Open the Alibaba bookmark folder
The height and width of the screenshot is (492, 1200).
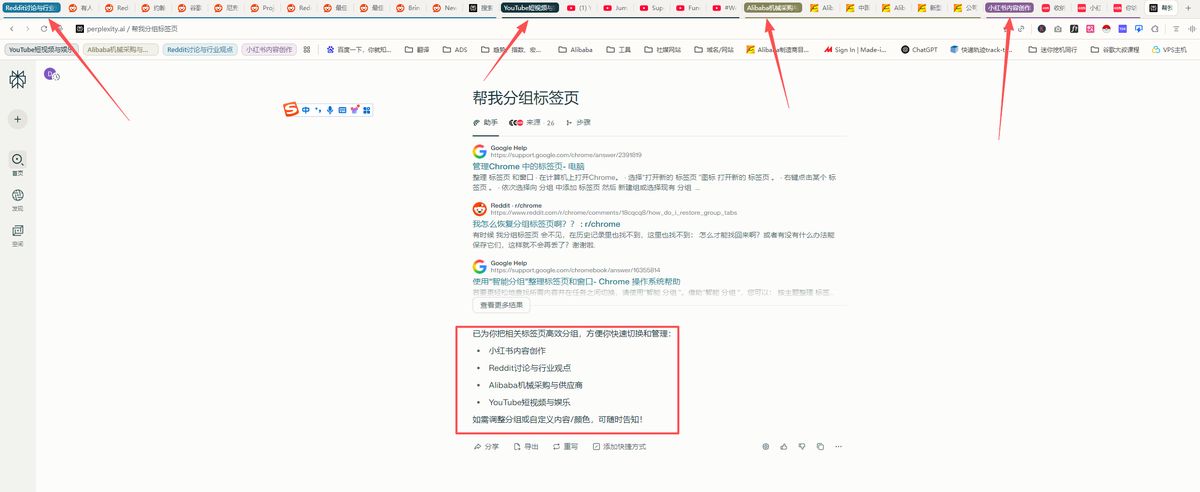576,49
